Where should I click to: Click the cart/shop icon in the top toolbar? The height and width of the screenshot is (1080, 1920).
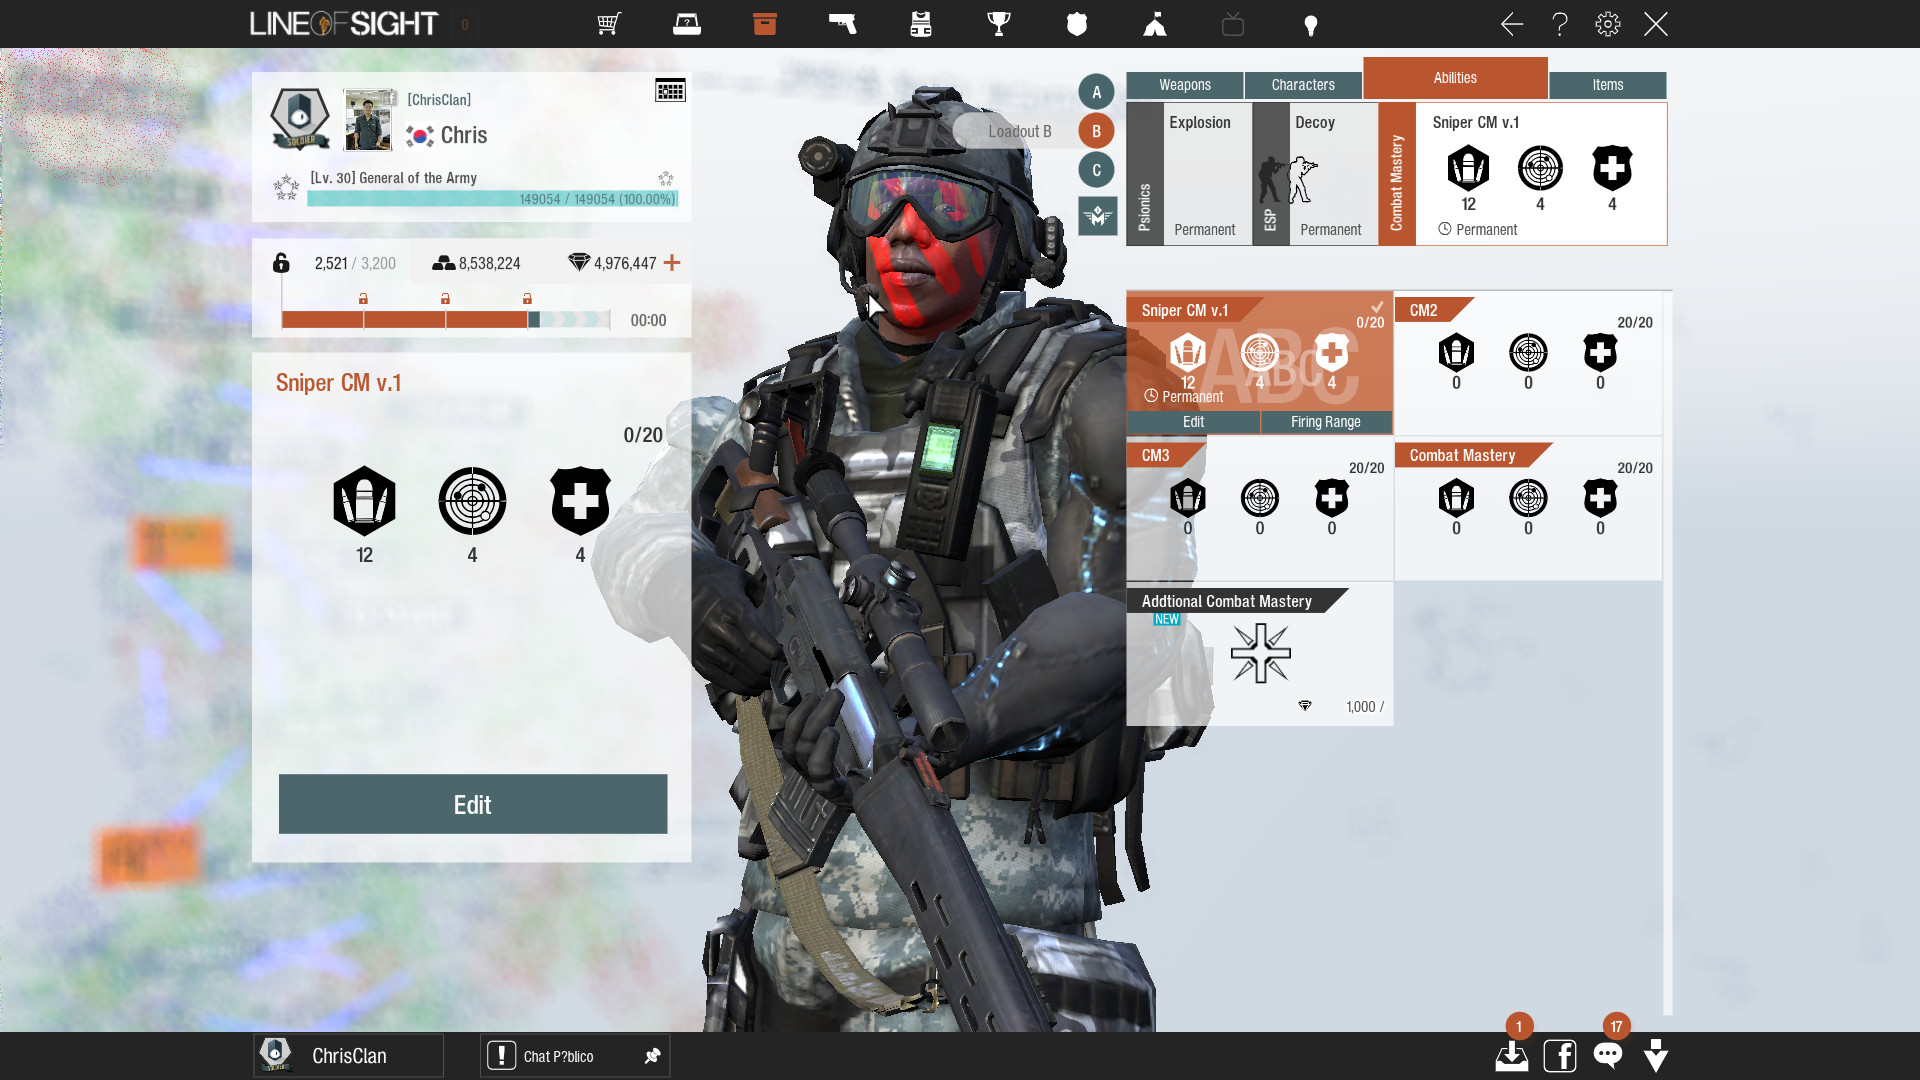click(x=608, y=24)
